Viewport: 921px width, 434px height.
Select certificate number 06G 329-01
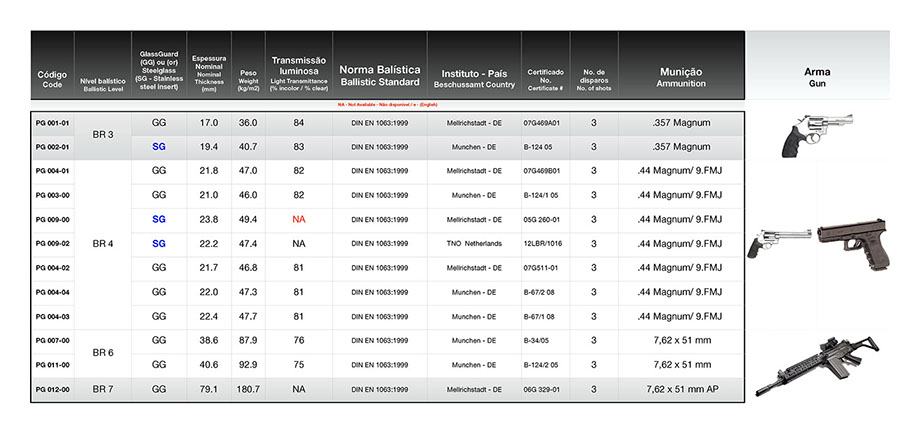coord(542,389)
